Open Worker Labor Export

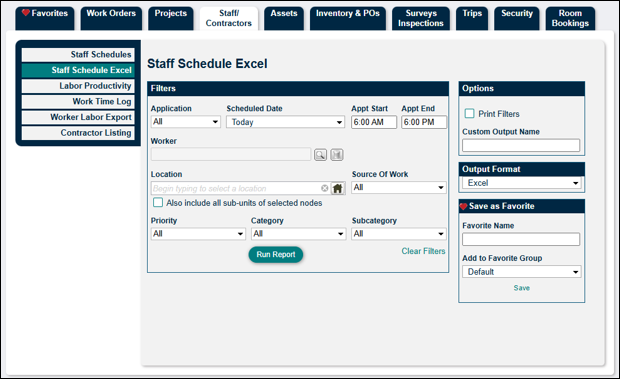pyautogui.click(x=78, y=117)
